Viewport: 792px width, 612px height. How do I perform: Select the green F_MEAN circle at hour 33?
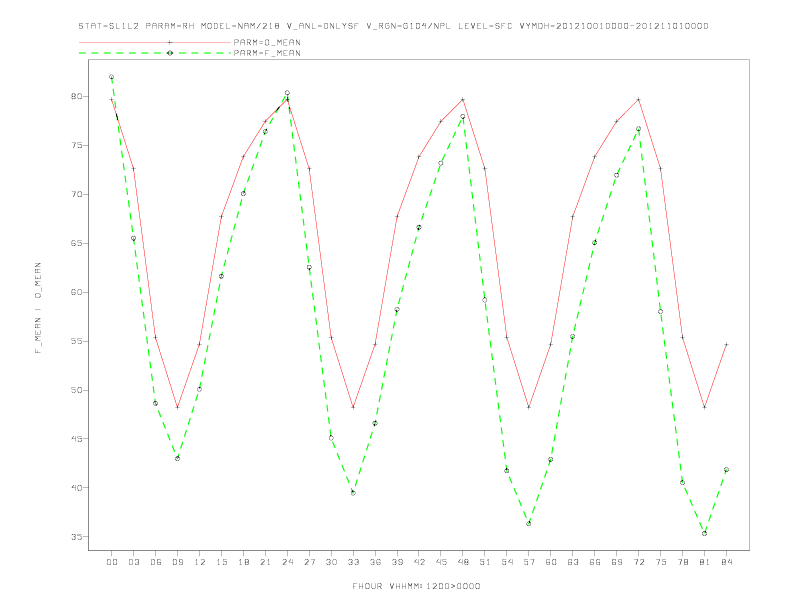(353, 493)
